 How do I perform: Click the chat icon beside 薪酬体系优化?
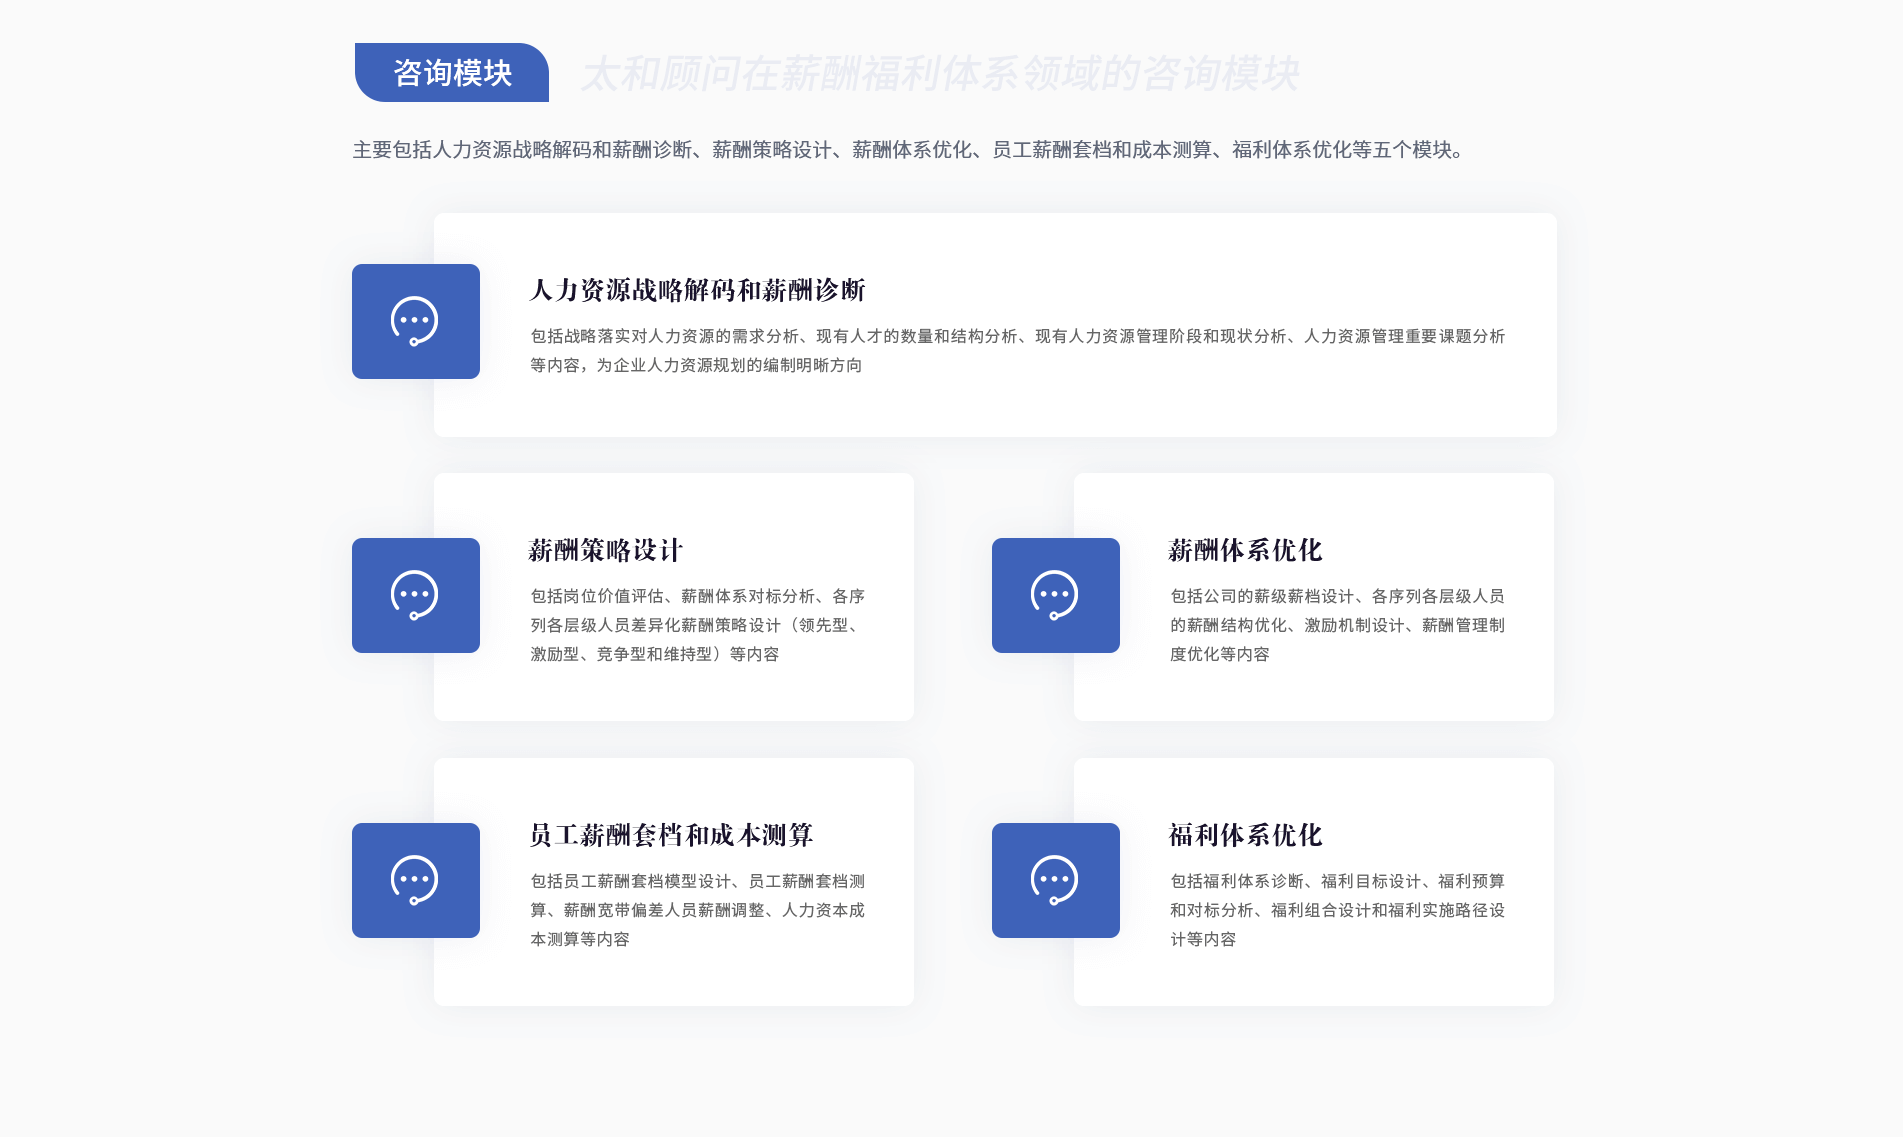(1056, 595)
